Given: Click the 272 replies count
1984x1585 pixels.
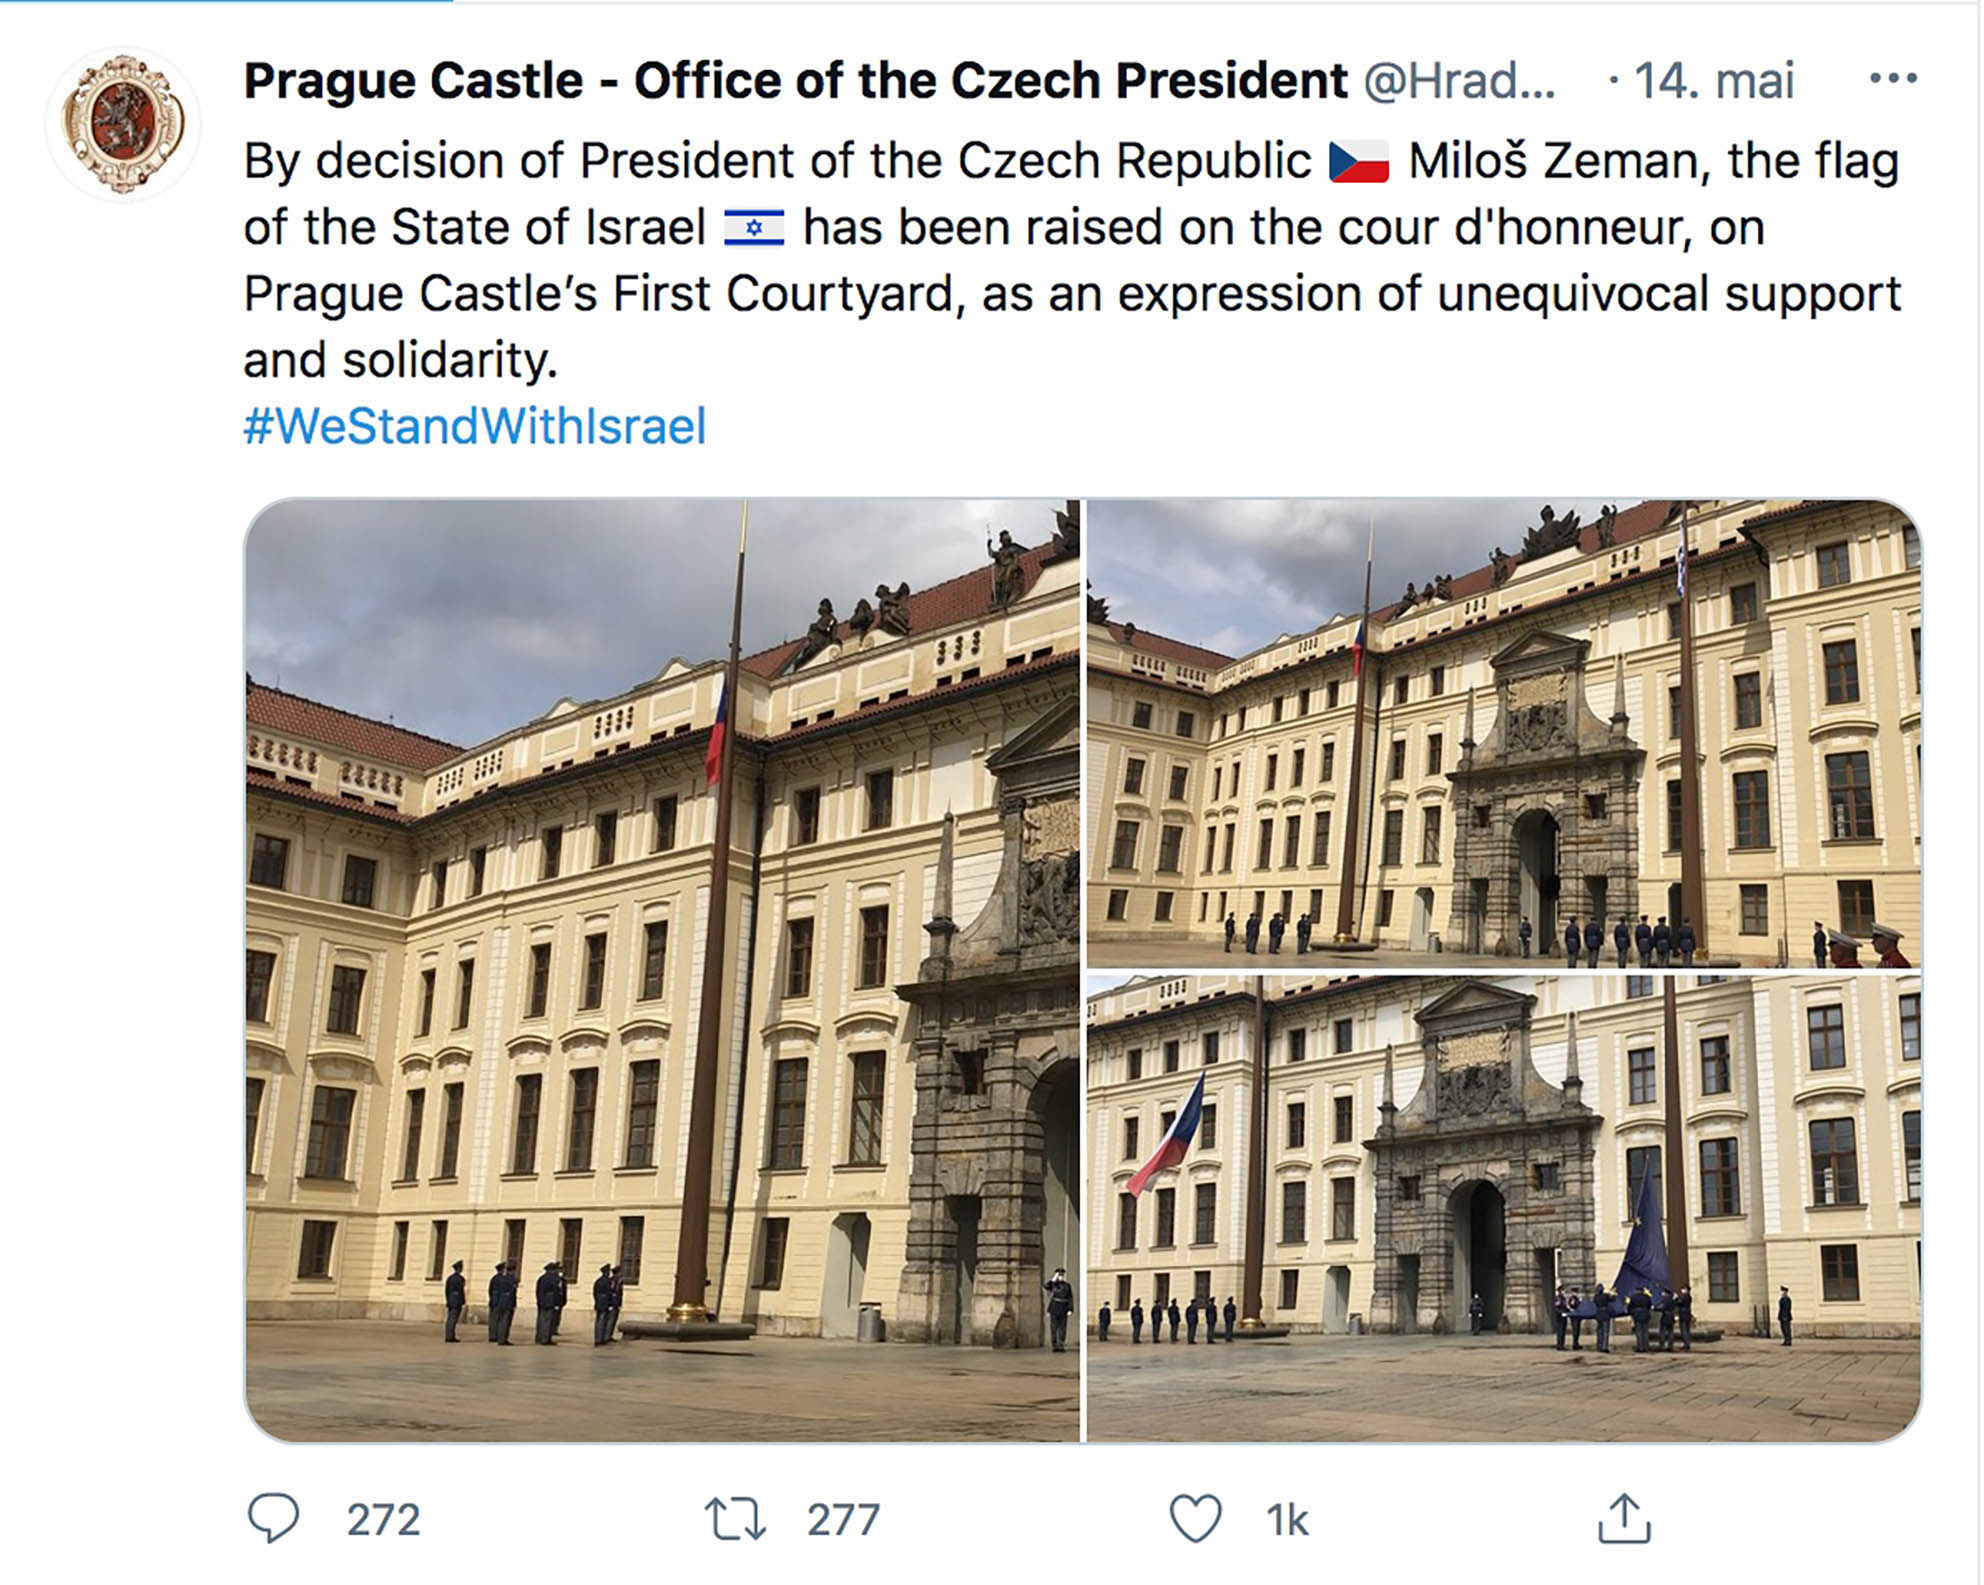Looking at the screenshot, I should (x=384, y=1521).
